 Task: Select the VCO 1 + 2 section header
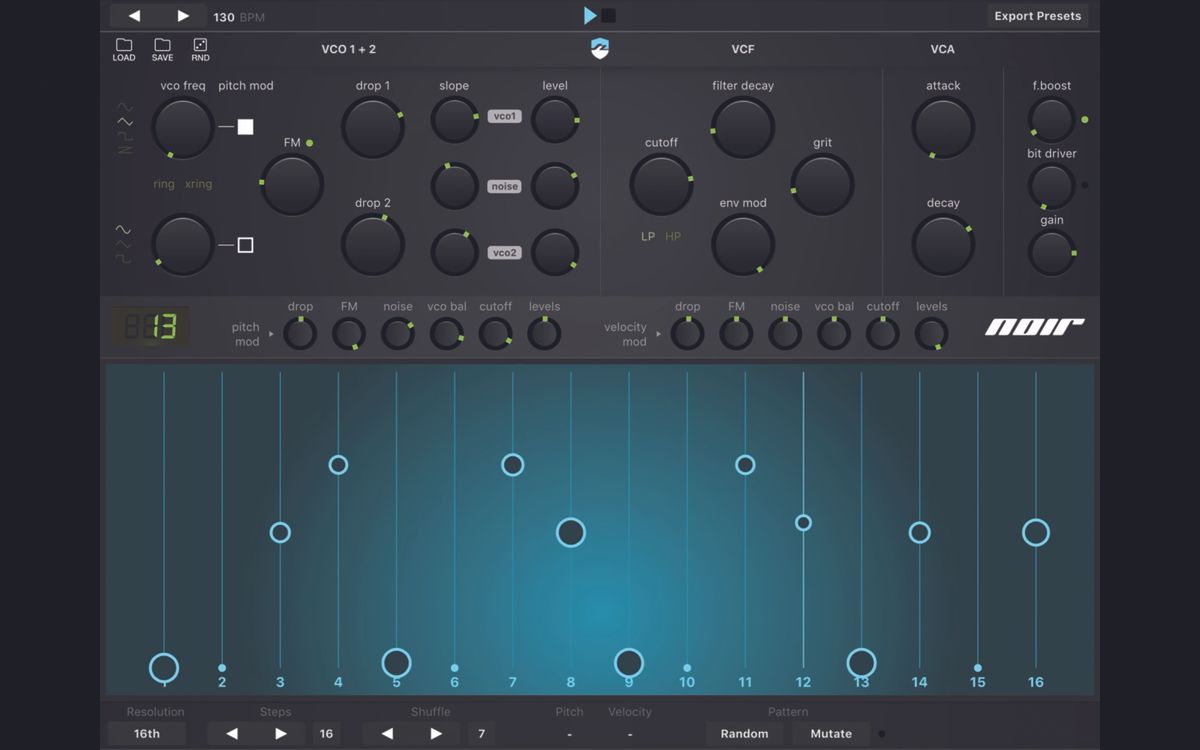[350, 48]
